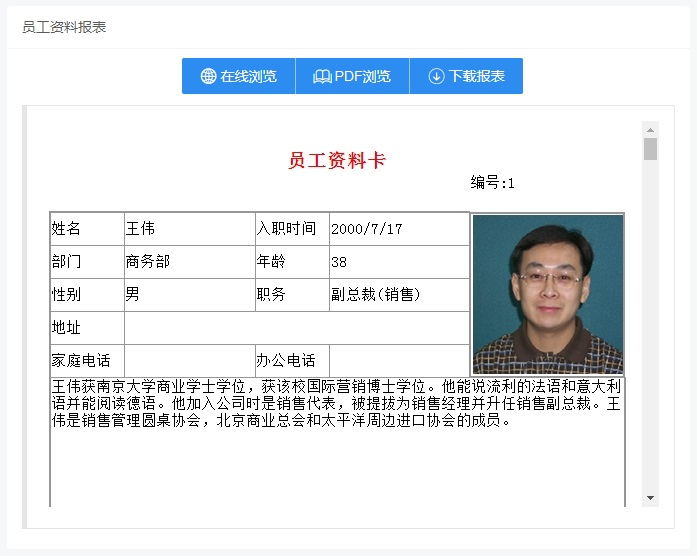697x556 pixels.
Task: Click the vertical scrollbar thumb
Action: (650, 148)
